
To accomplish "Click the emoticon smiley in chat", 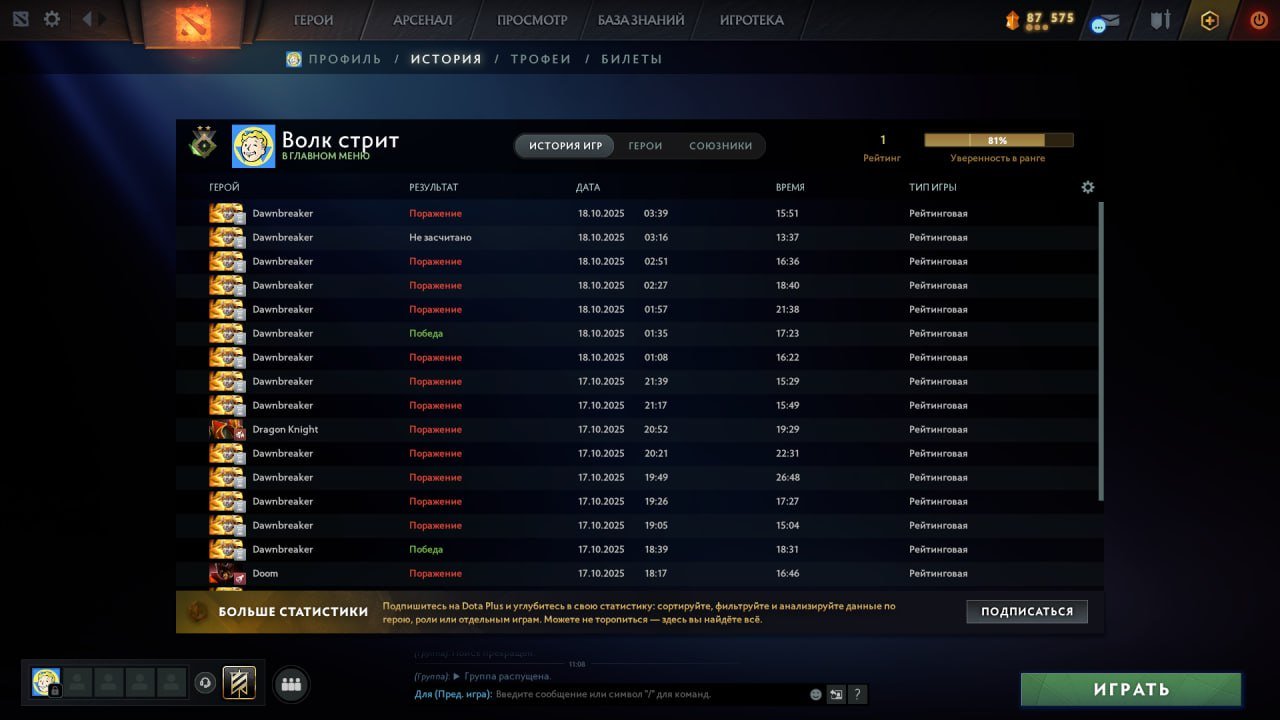I will tap(816, 694).
